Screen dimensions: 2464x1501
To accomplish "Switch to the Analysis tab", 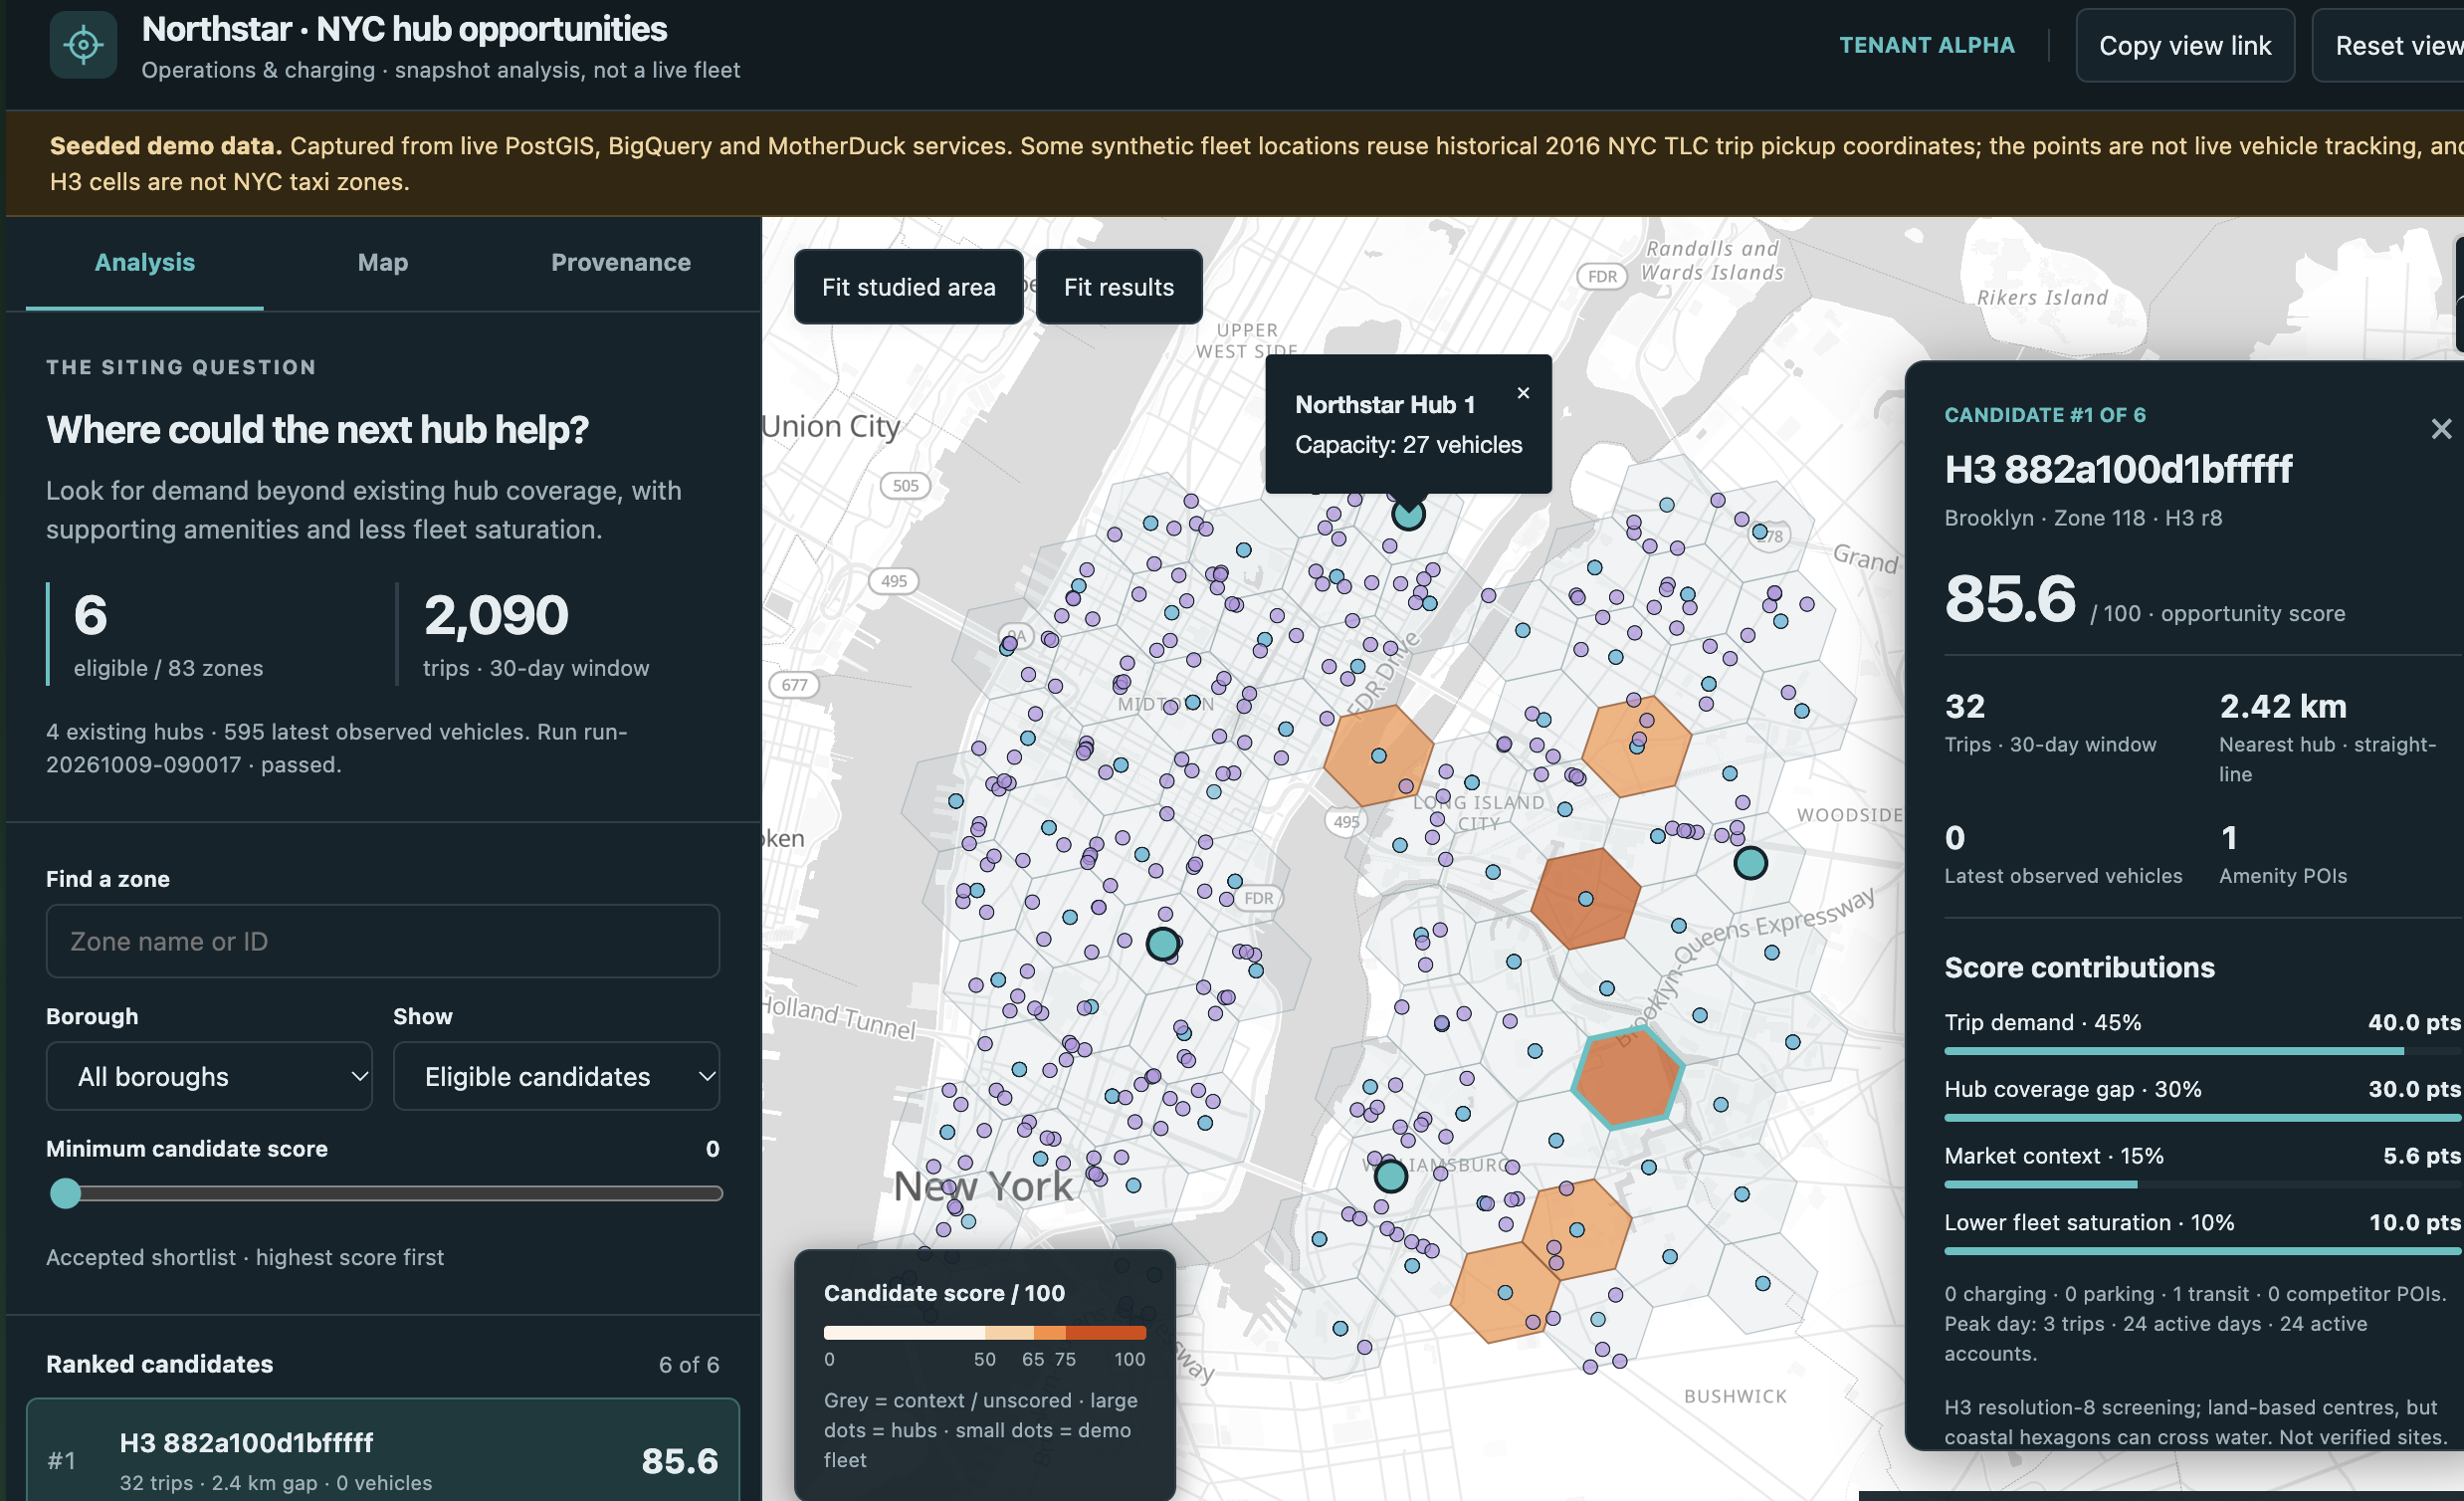I will [x=145, y=262].
